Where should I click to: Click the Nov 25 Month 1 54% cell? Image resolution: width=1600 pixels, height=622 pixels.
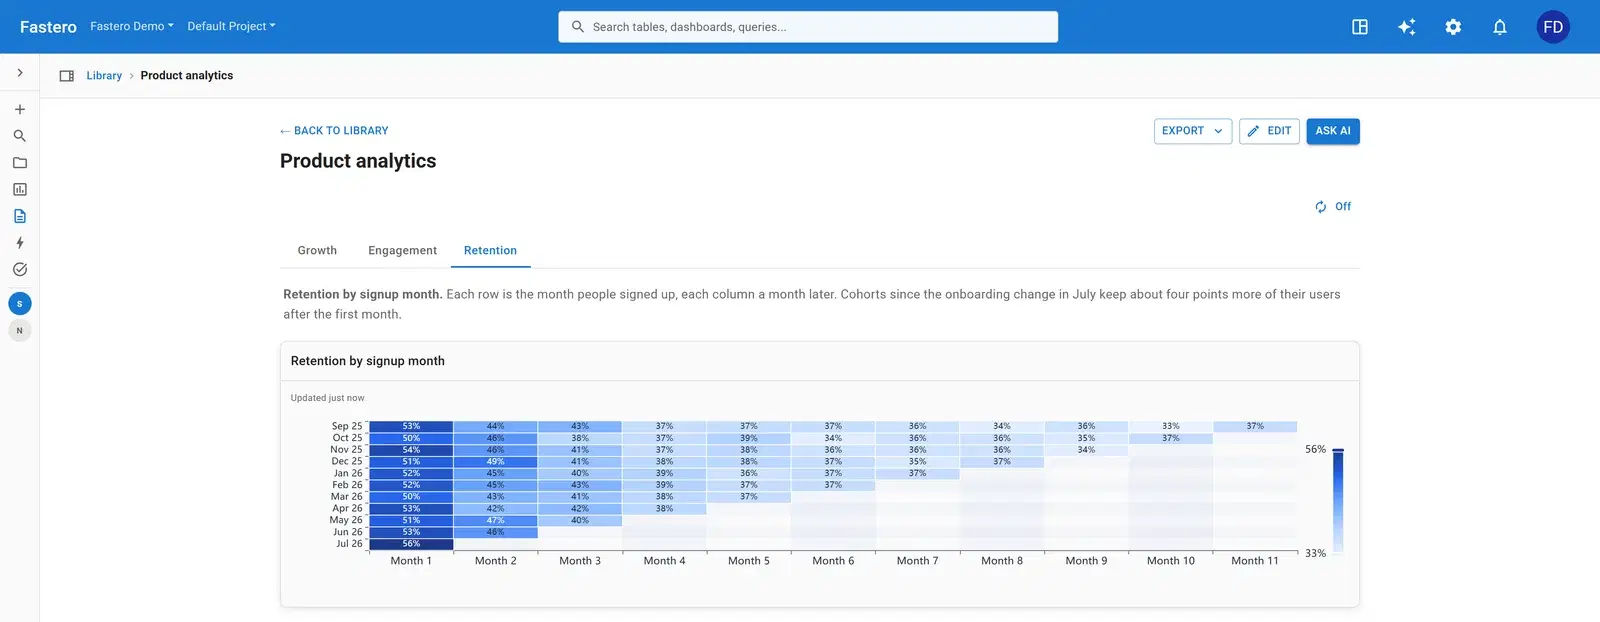coord(411,450)
